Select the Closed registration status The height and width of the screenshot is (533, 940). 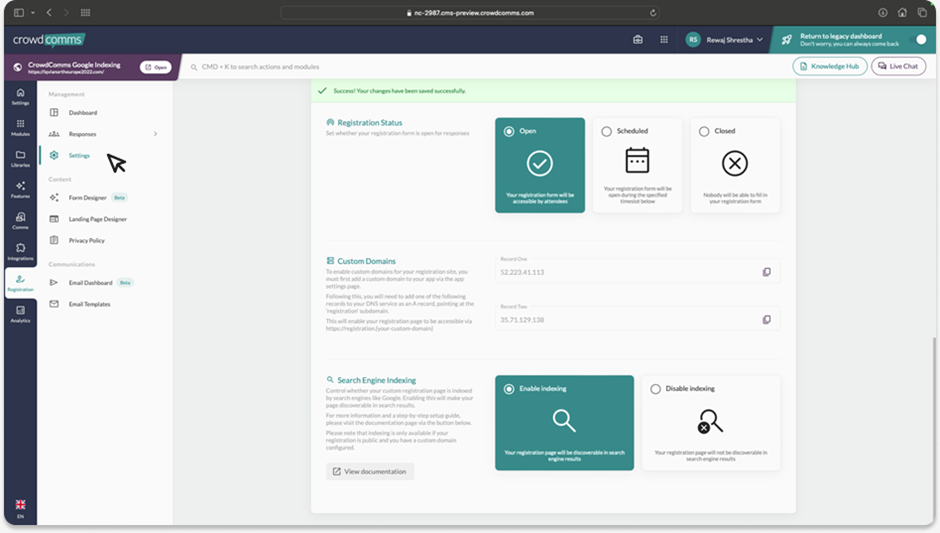[x=734, y=164]
